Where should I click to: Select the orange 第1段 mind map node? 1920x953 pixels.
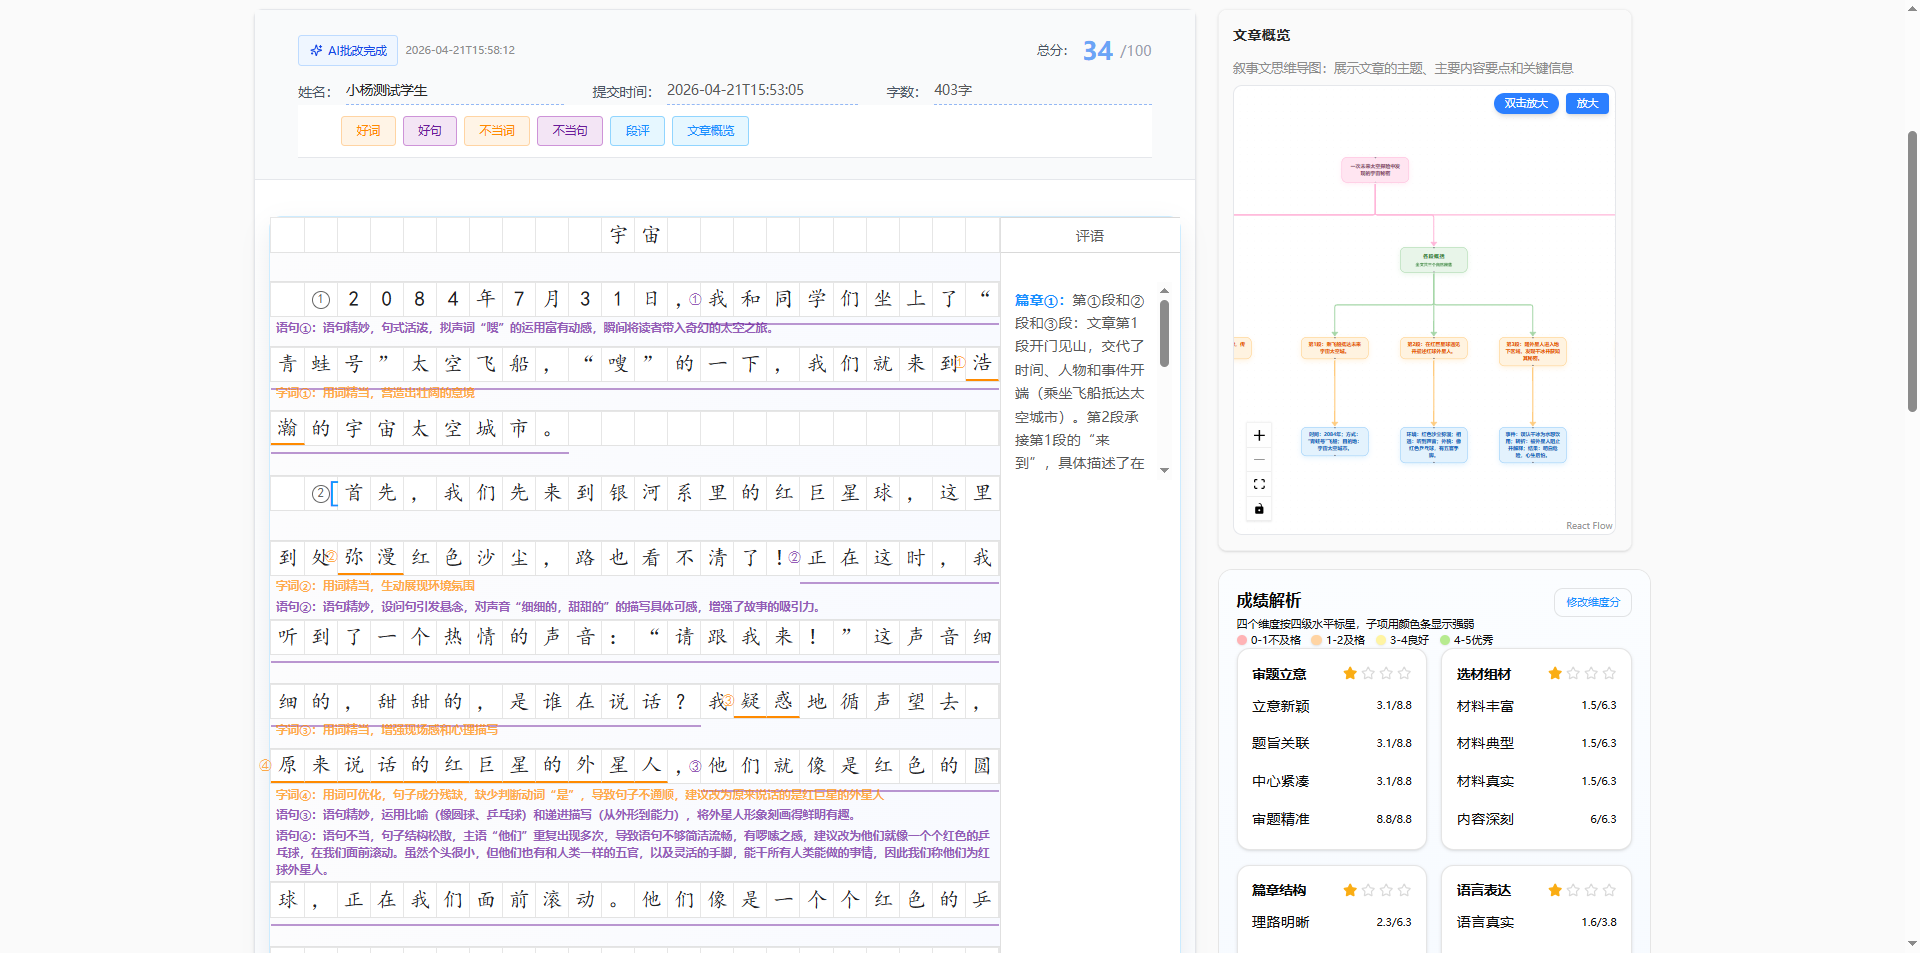(1334, 348)
